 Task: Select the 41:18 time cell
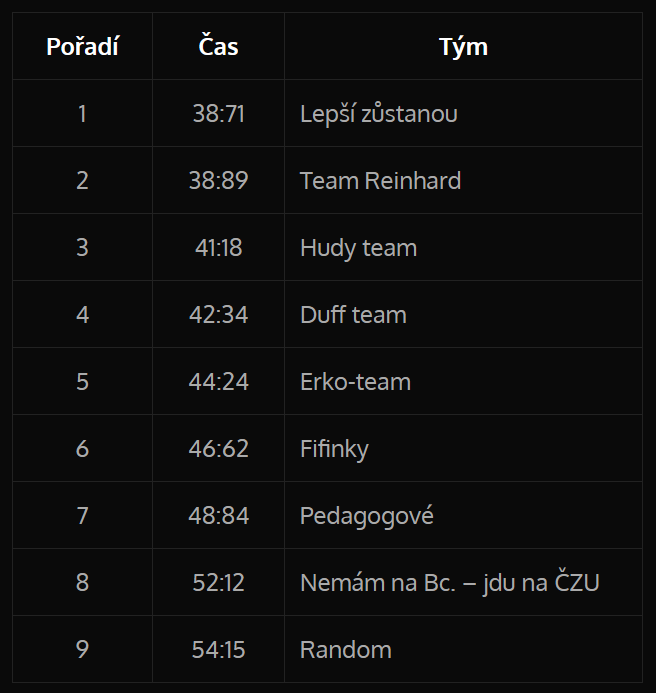pos(218,248)
